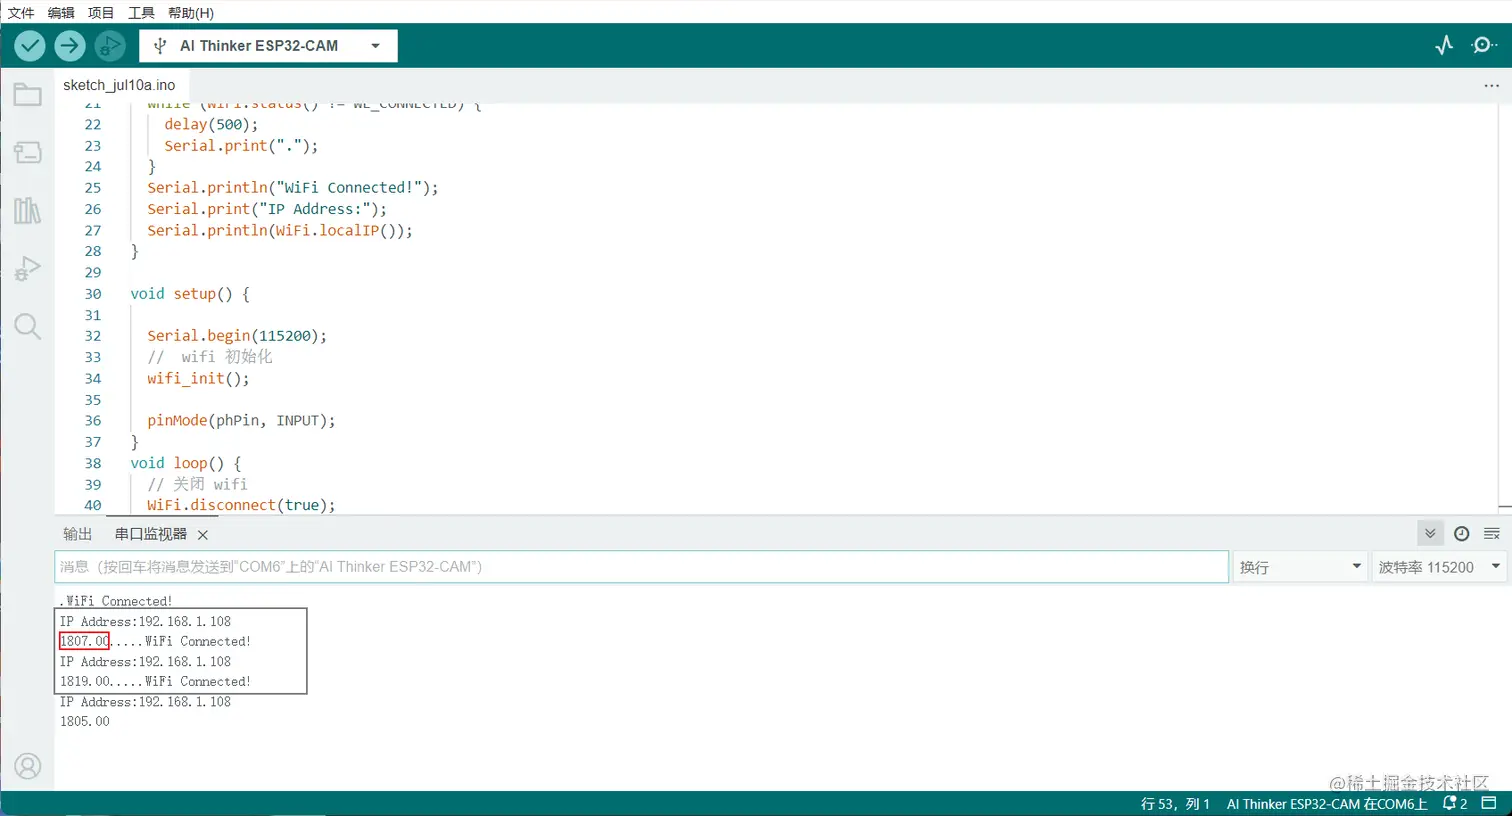The width and height of the screenshot is (1512, 816).
Task: Open the 编辑 menu
Action: point(61,13)
